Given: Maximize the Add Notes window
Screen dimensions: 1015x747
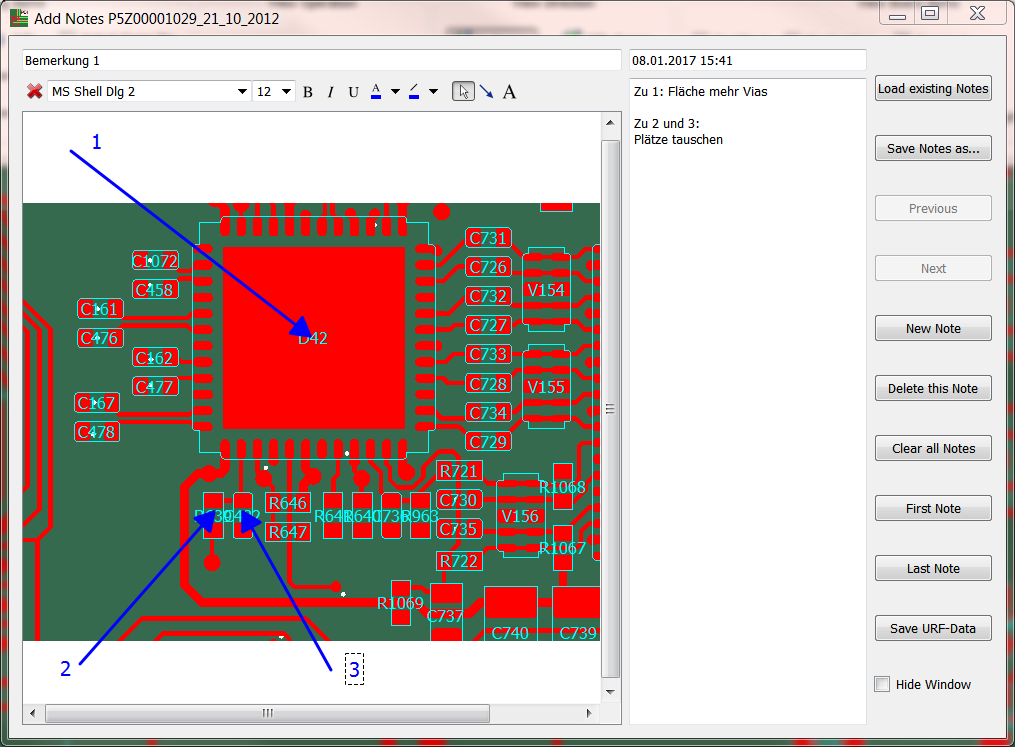Looking at the screenshot, I should [930, 14].
